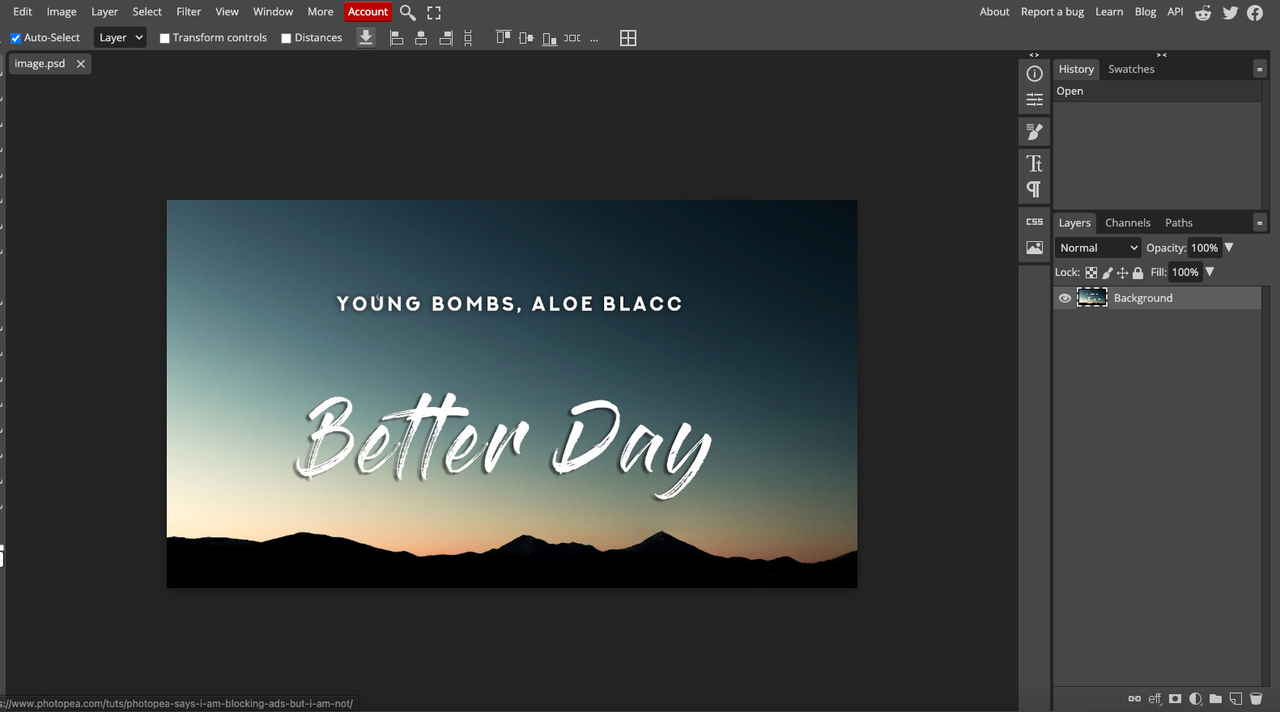Collapse the side icon column arrows
This screenshot has width=1280, height=712.
click(x=1034, y=55)
